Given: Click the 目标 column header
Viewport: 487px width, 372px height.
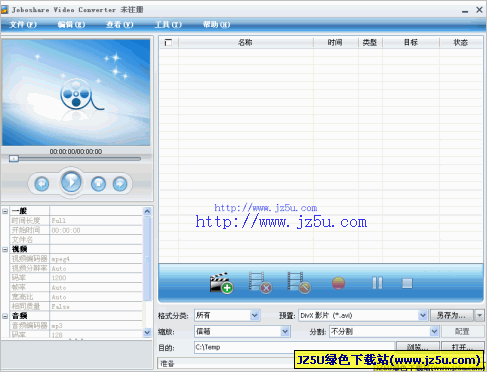Looking at the screenshot, I should 411,43.
